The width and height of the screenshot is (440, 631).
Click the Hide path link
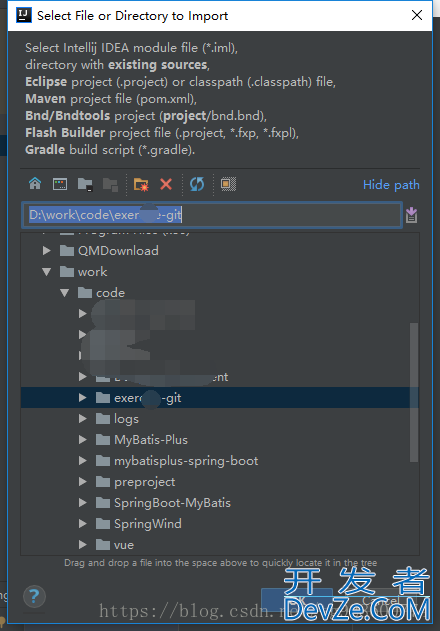point(391,185)
